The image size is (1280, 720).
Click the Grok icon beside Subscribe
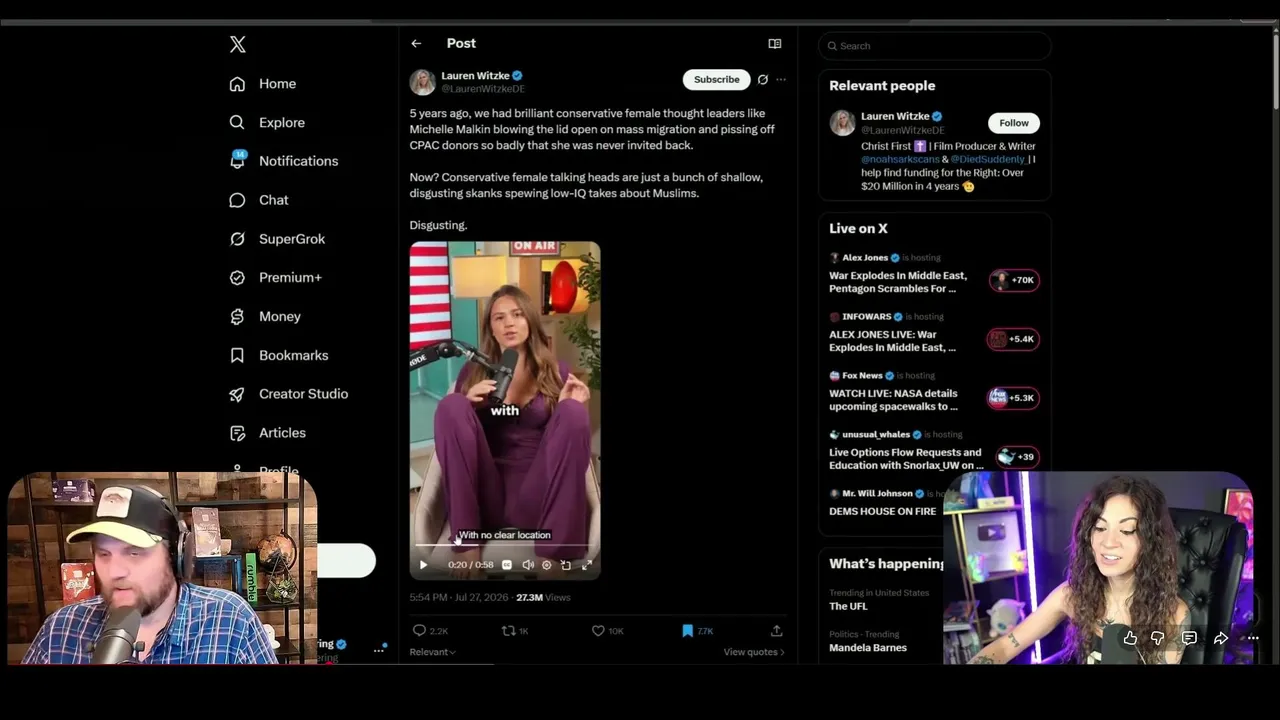point(763,79)
